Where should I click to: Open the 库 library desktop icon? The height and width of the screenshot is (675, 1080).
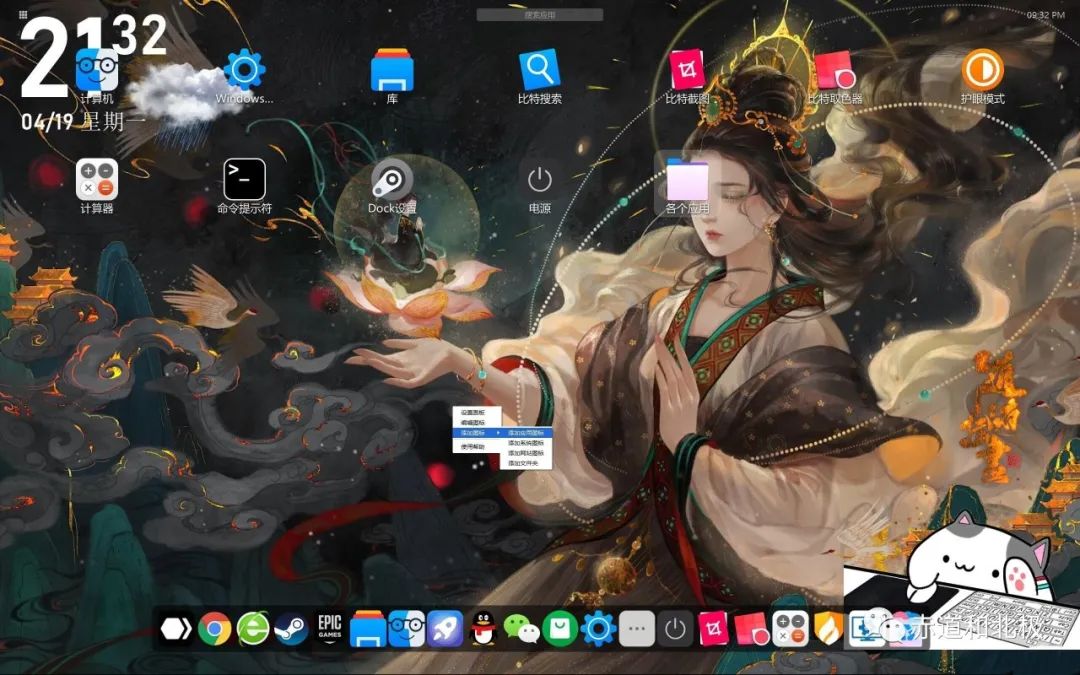pos(392,70)
